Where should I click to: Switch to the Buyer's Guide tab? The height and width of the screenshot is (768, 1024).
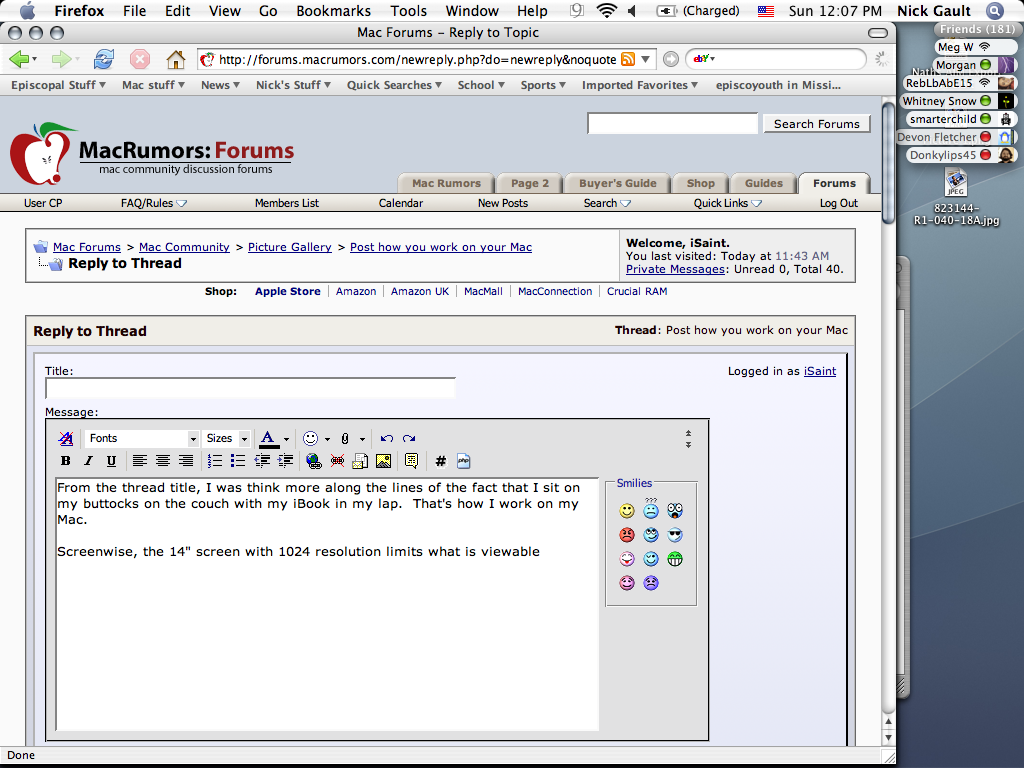617,184
